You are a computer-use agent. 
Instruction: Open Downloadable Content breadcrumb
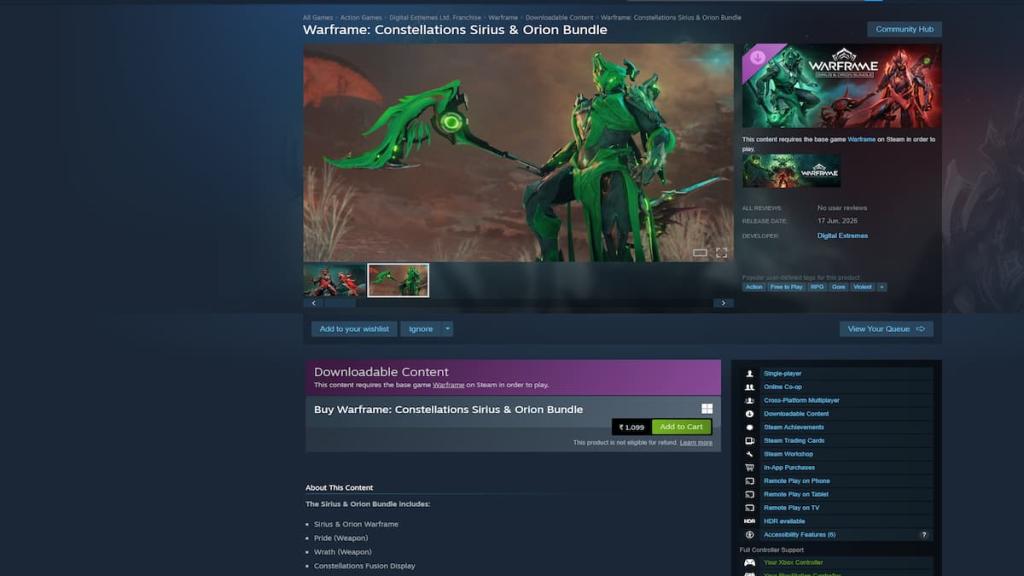559,18
